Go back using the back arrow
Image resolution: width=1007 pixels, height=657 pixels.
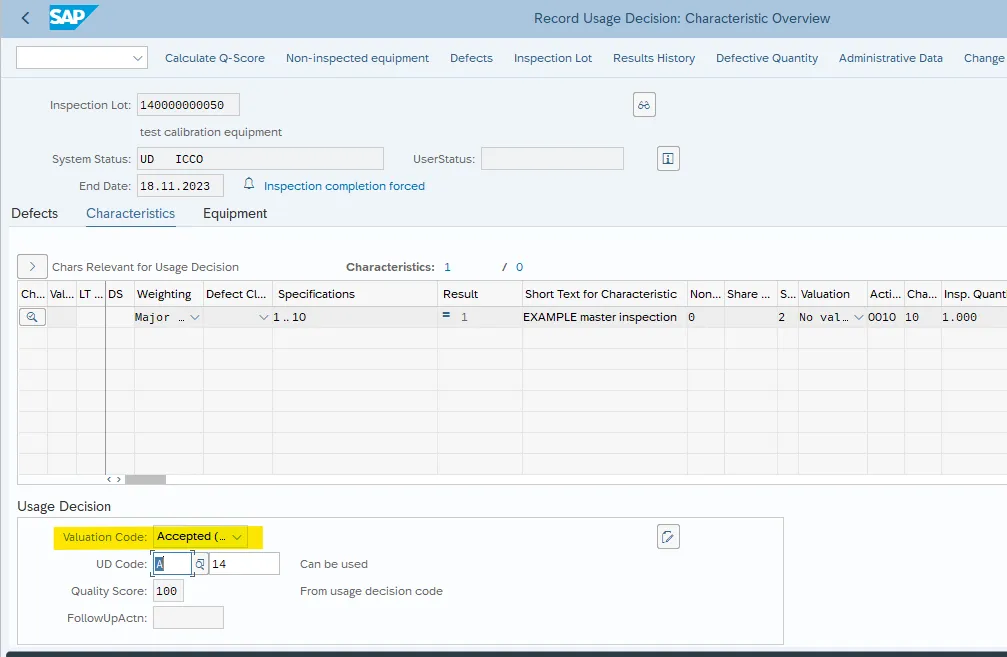pyautogui.click(x=25, y=18)
